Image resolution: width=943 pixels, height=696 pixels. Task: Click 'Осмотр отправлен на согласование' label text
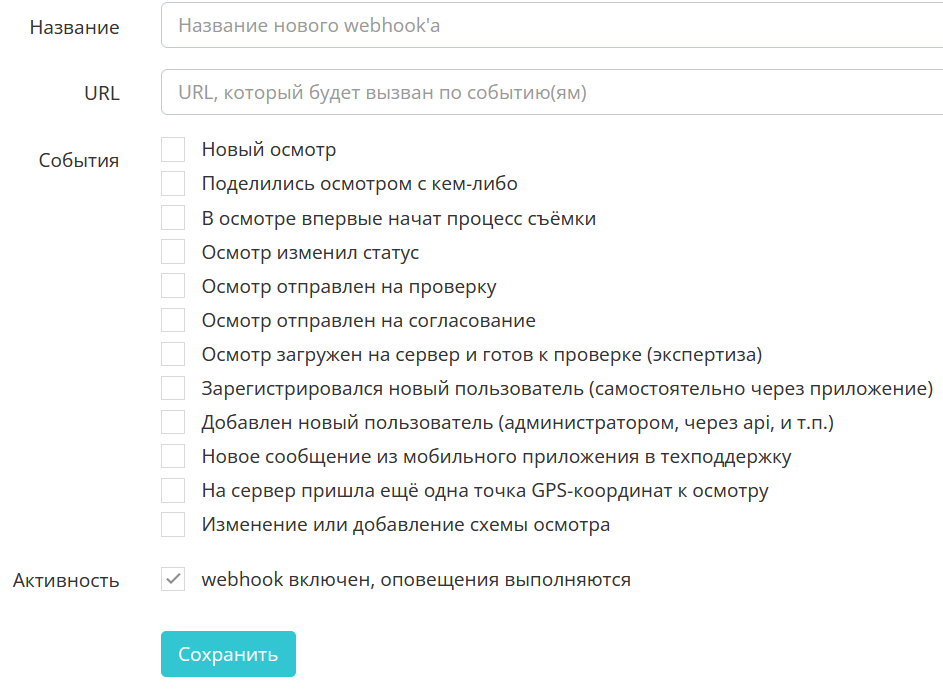pyautogui.click(x=368, y=320)
